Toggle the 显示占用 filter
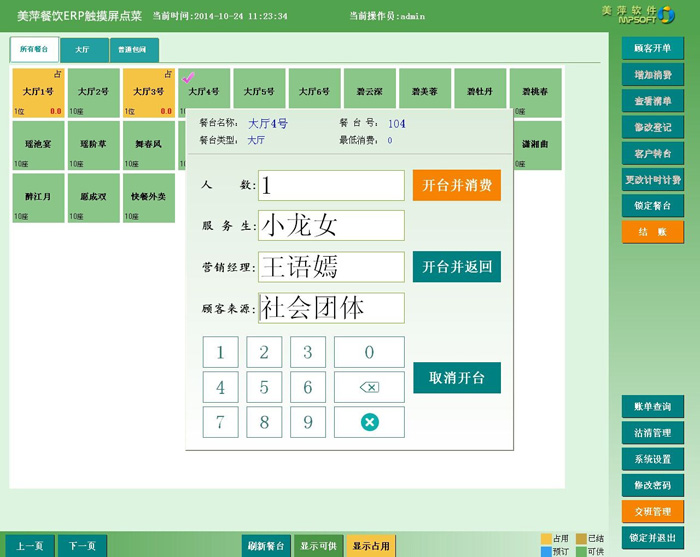The image size is (700, 557). 372,546
